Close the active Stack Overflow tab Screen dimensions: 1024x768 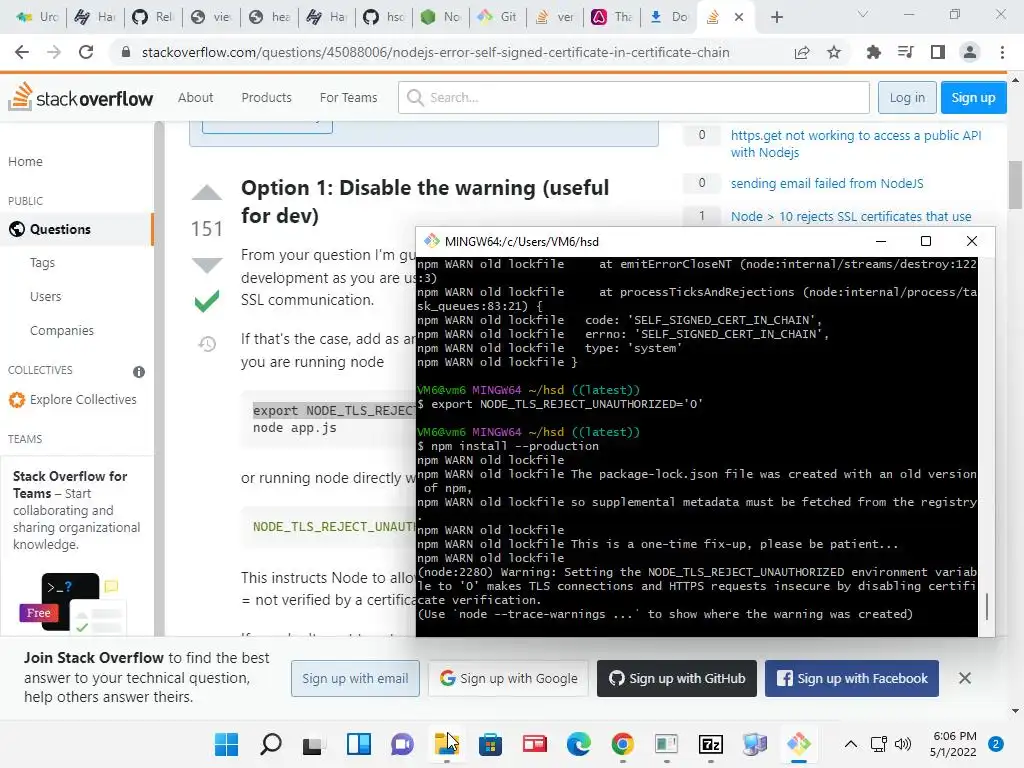click(739, 18)
